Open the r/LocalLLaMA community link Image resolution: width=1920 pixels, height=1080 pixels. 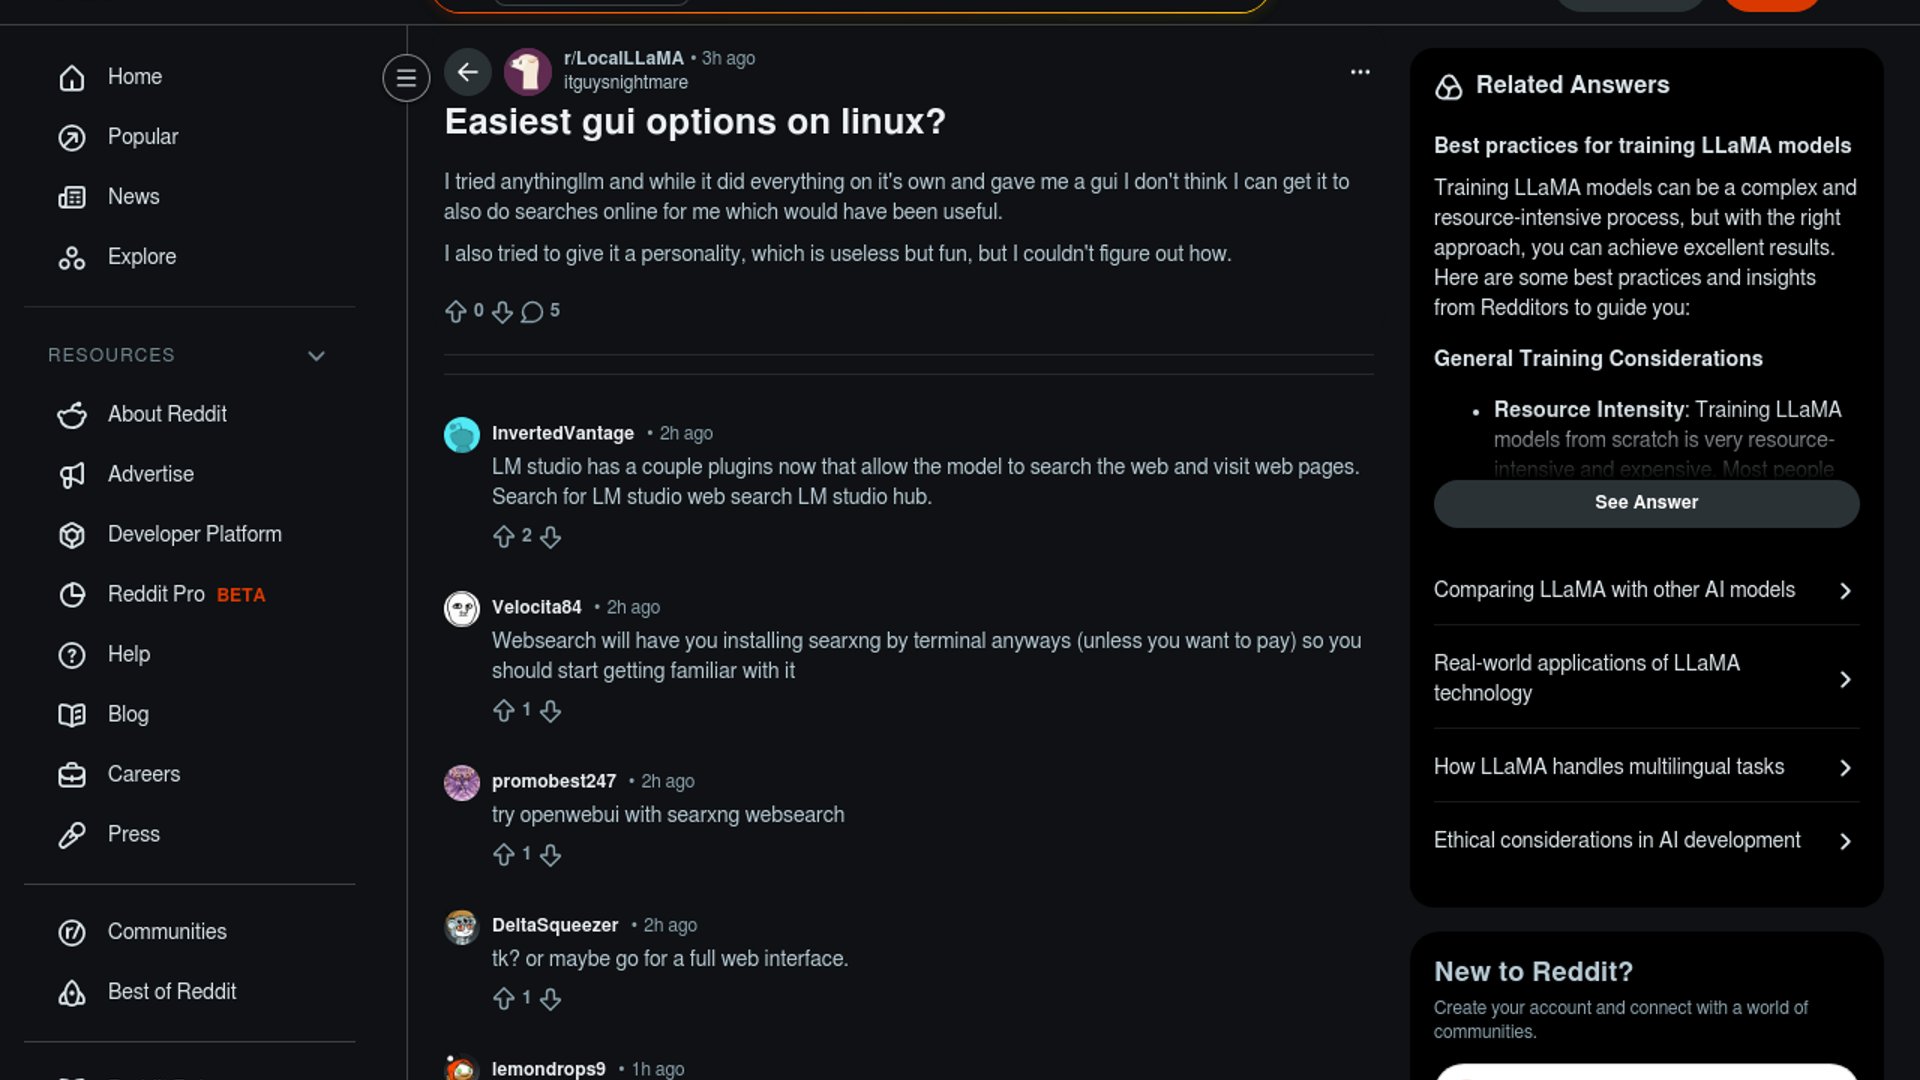(623, 58)
